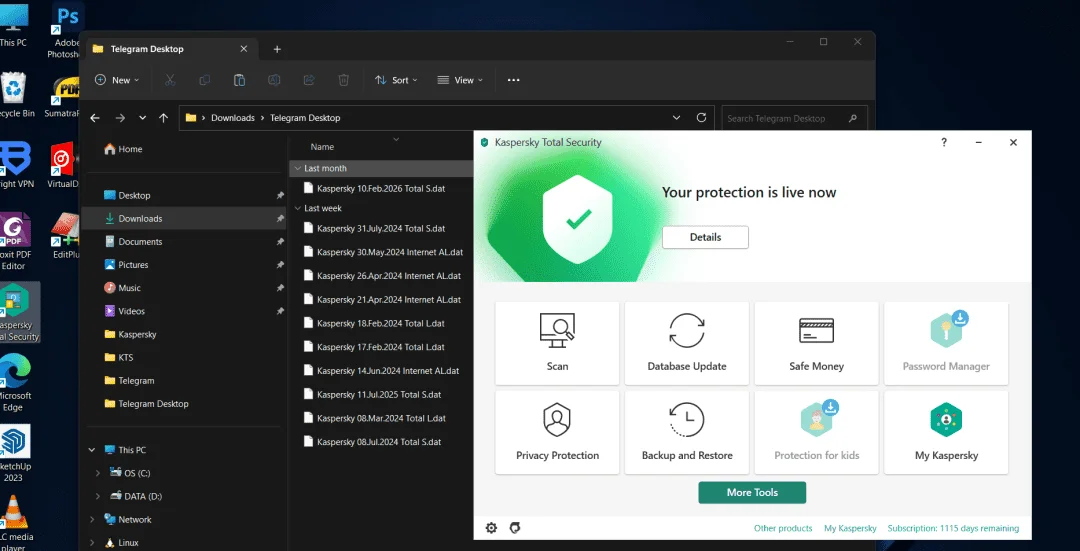Refresh the Explorer folder view
This screenshot has width=1080, height=551.
(701, 118)
